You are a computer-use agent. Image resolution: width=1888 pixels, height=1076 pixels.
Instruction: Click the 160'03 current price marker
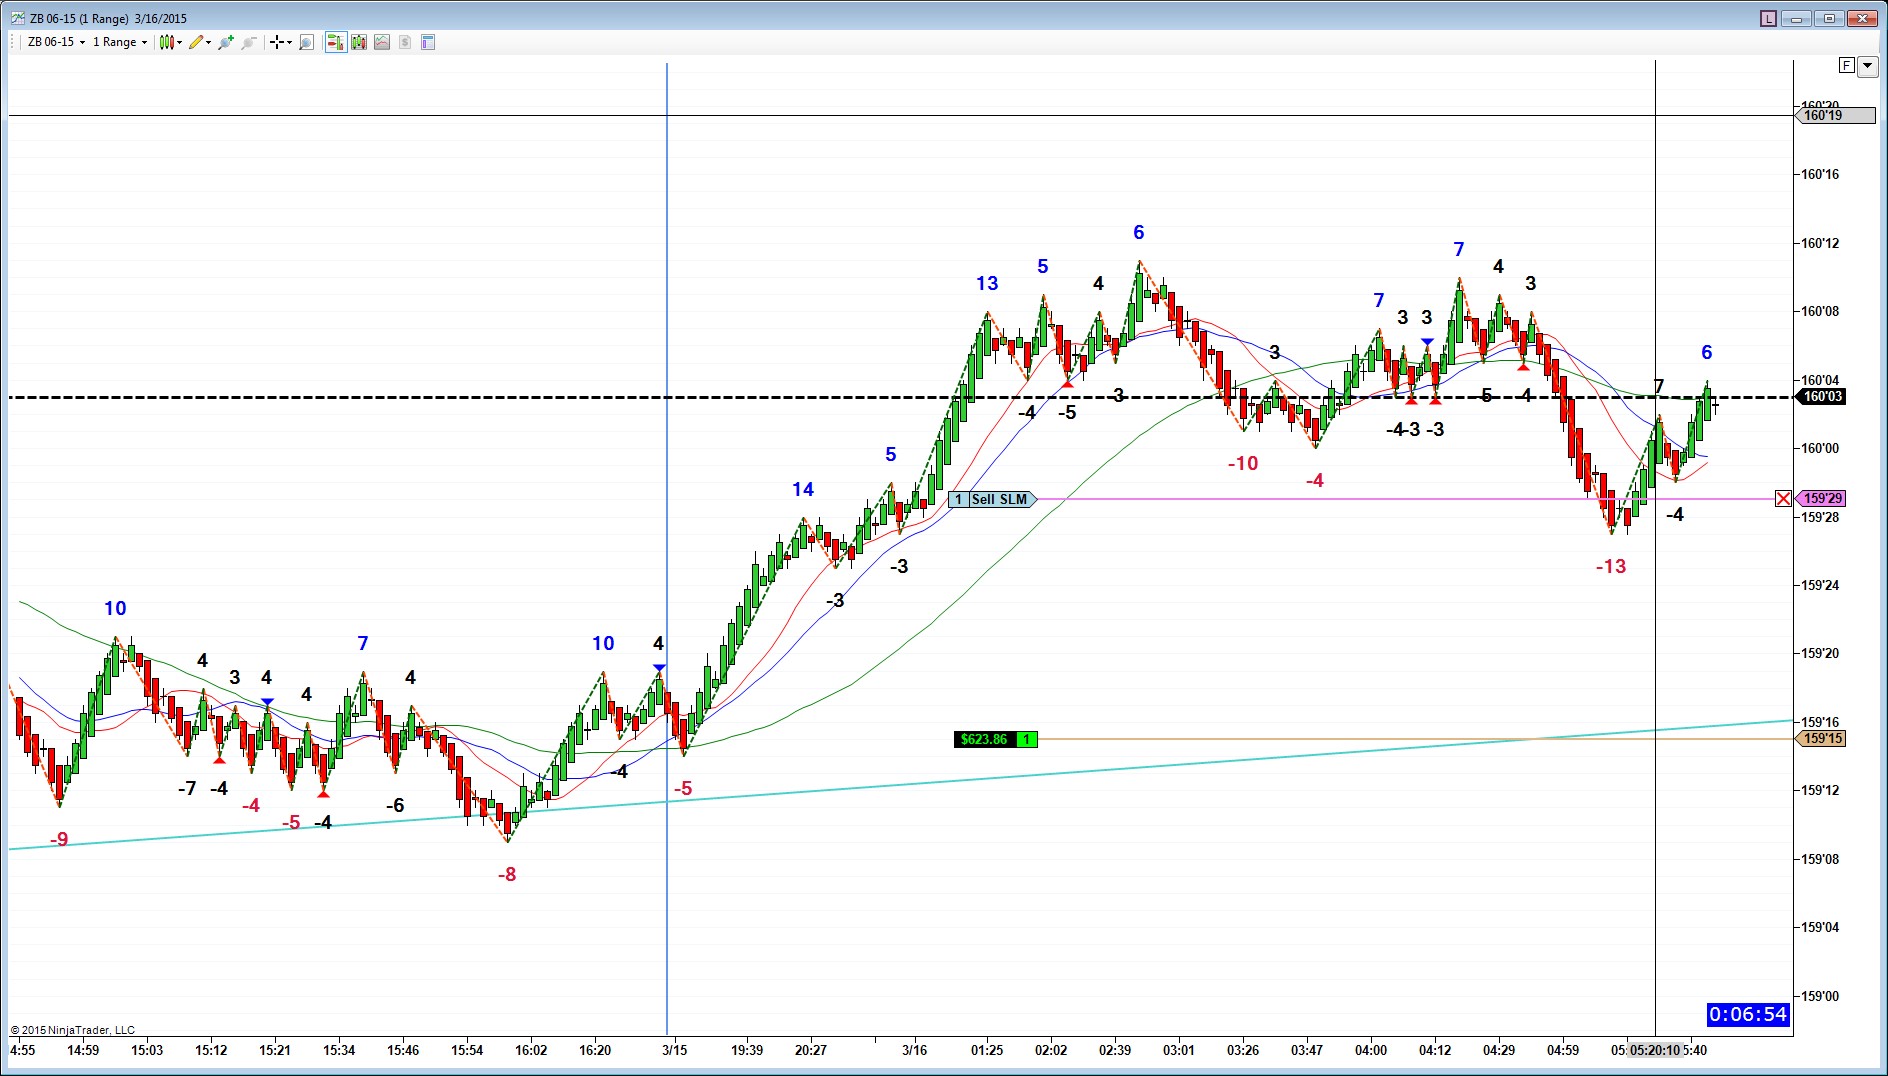click(1821, 396)
